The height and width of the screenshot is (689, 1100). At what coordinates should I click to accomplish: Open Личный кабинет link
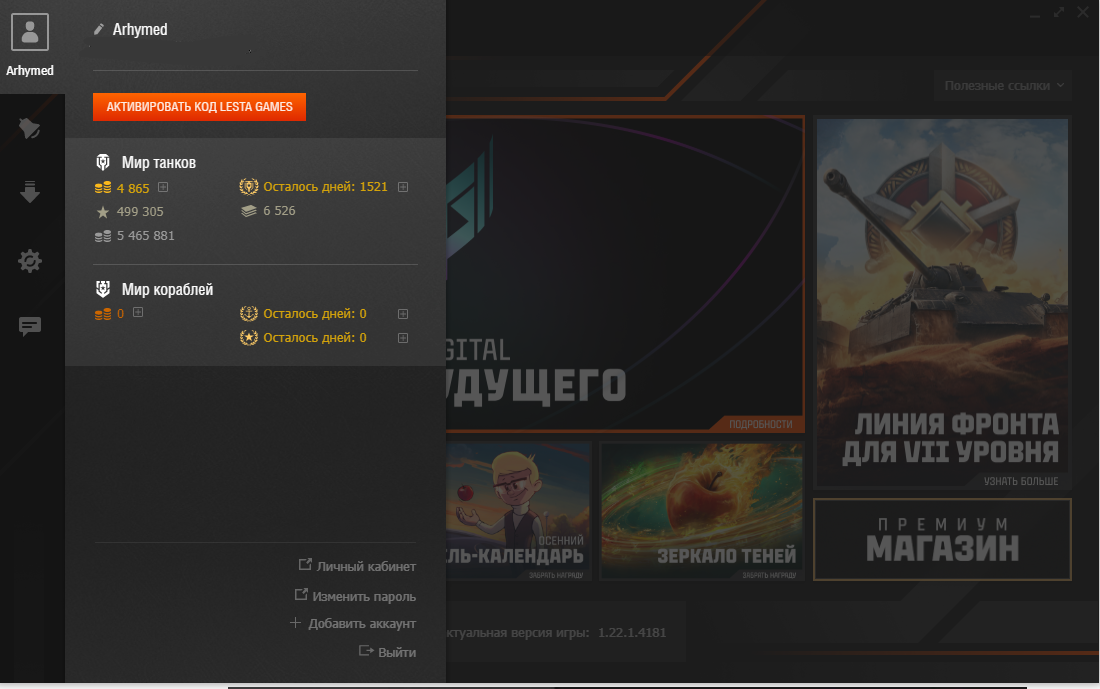[358, 566]
